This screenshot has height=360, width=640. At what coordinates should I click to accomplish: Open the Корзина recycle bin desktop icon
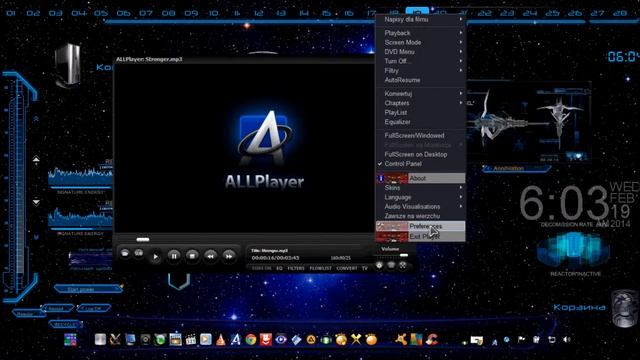(x=624, y=308)
